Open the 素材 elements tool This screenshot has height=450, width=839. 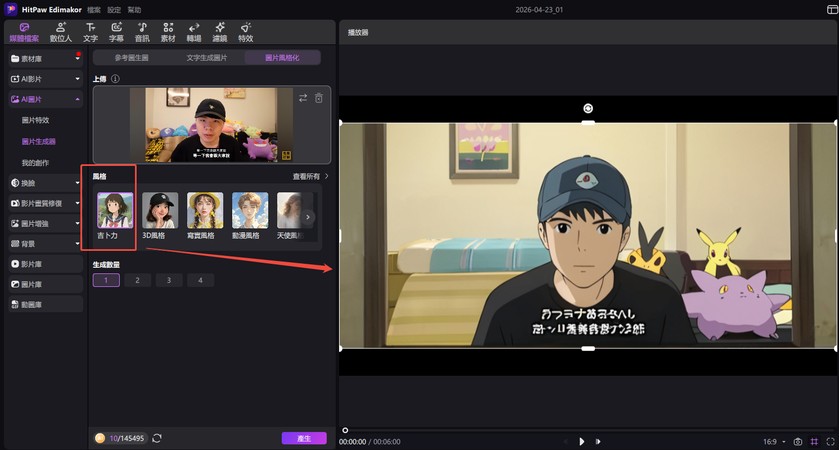[x=168, y=33]
